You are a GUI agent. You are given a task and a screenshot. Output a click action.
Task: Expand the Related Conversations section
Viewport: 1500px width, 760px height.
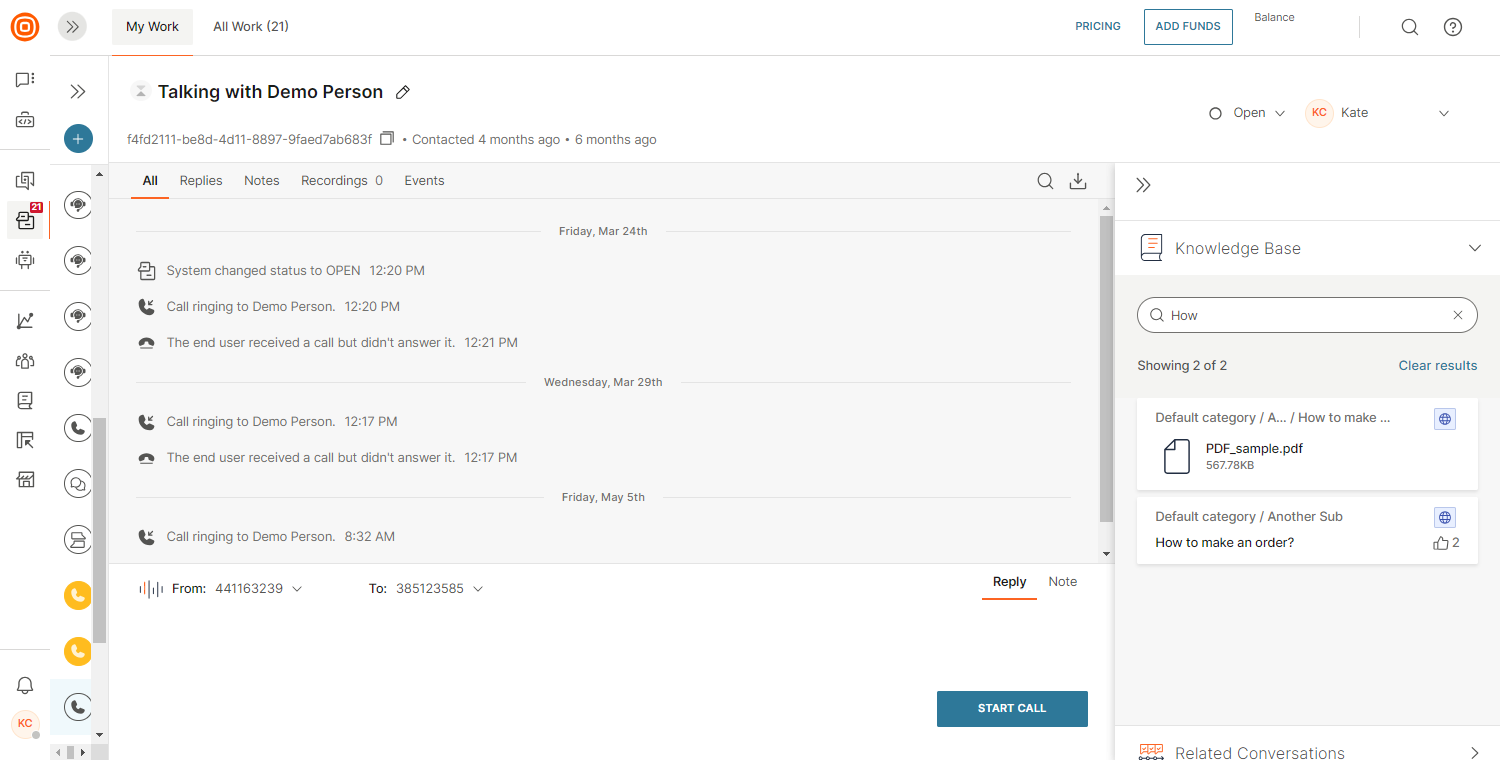1475,753
